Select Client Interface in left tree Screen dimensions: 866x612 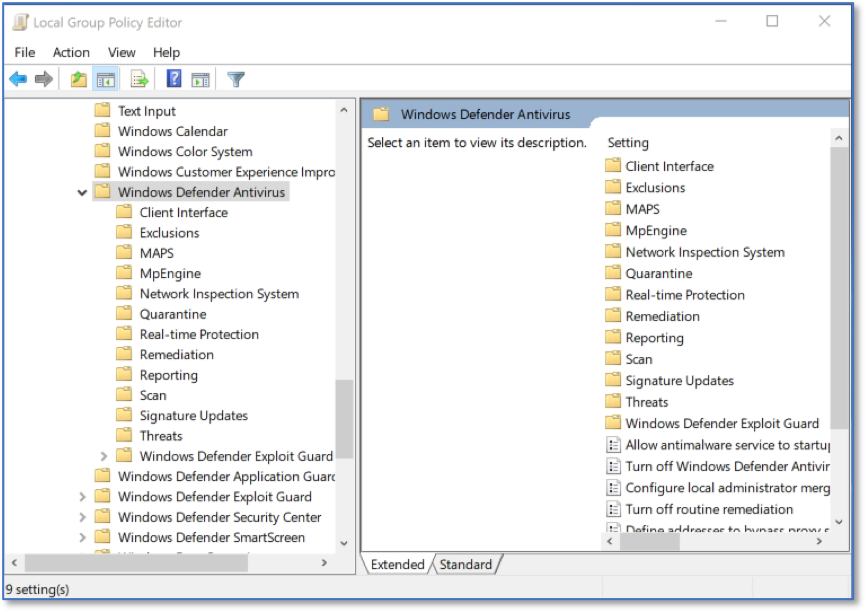tap(183, 213)
